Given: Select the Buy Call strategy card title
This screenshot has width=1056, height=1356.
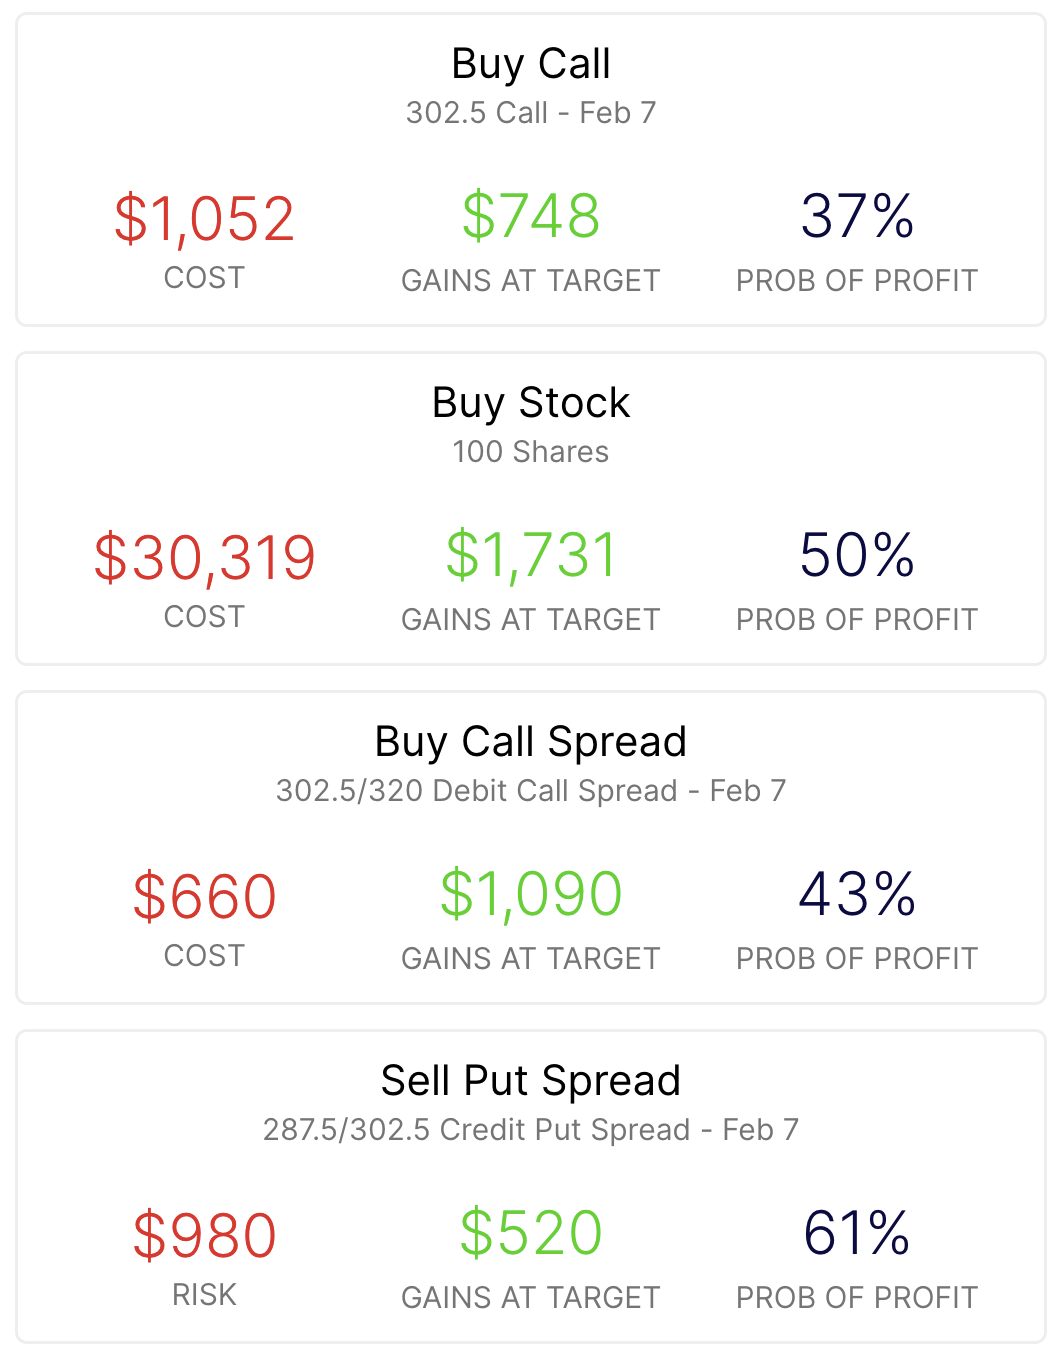Looking at the screenshot, I should pos(531,64).
